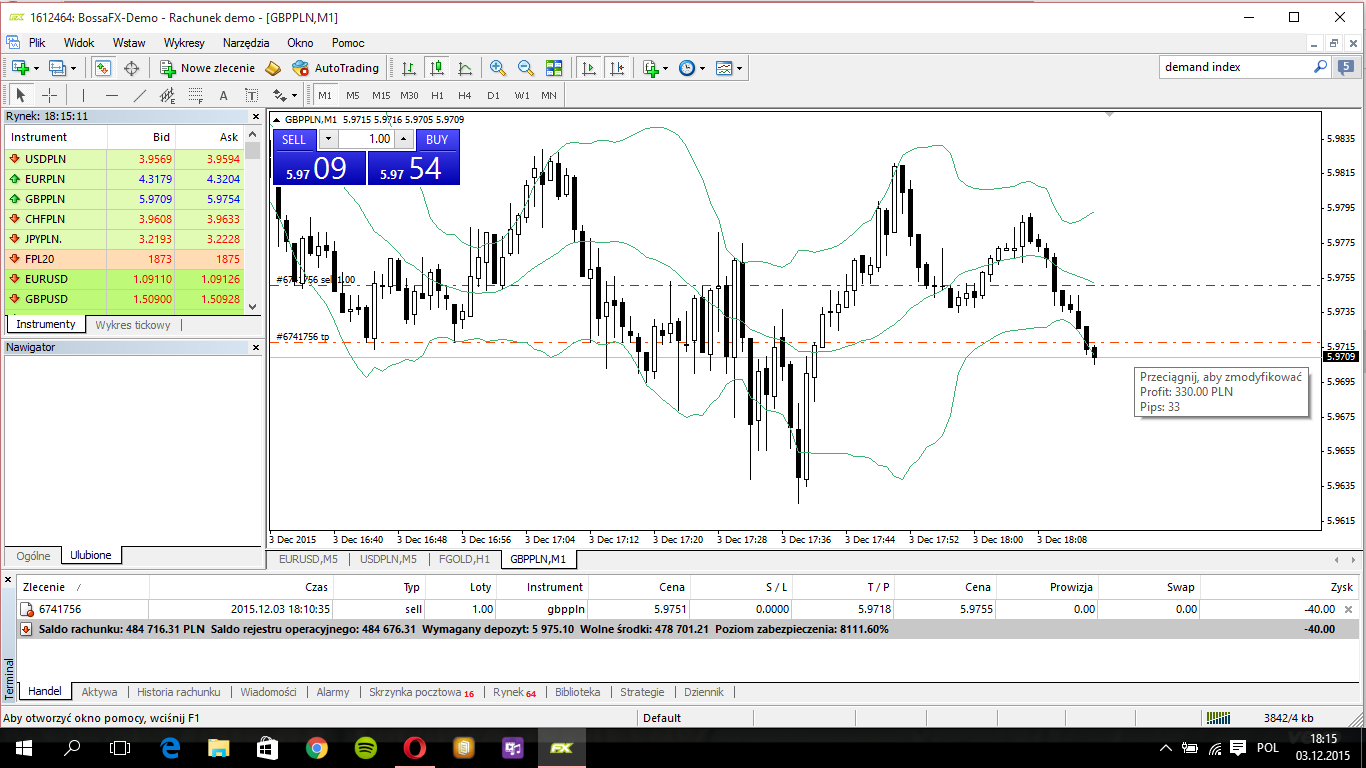
Task: Set timeframe to M30
Action: [409, 95]
